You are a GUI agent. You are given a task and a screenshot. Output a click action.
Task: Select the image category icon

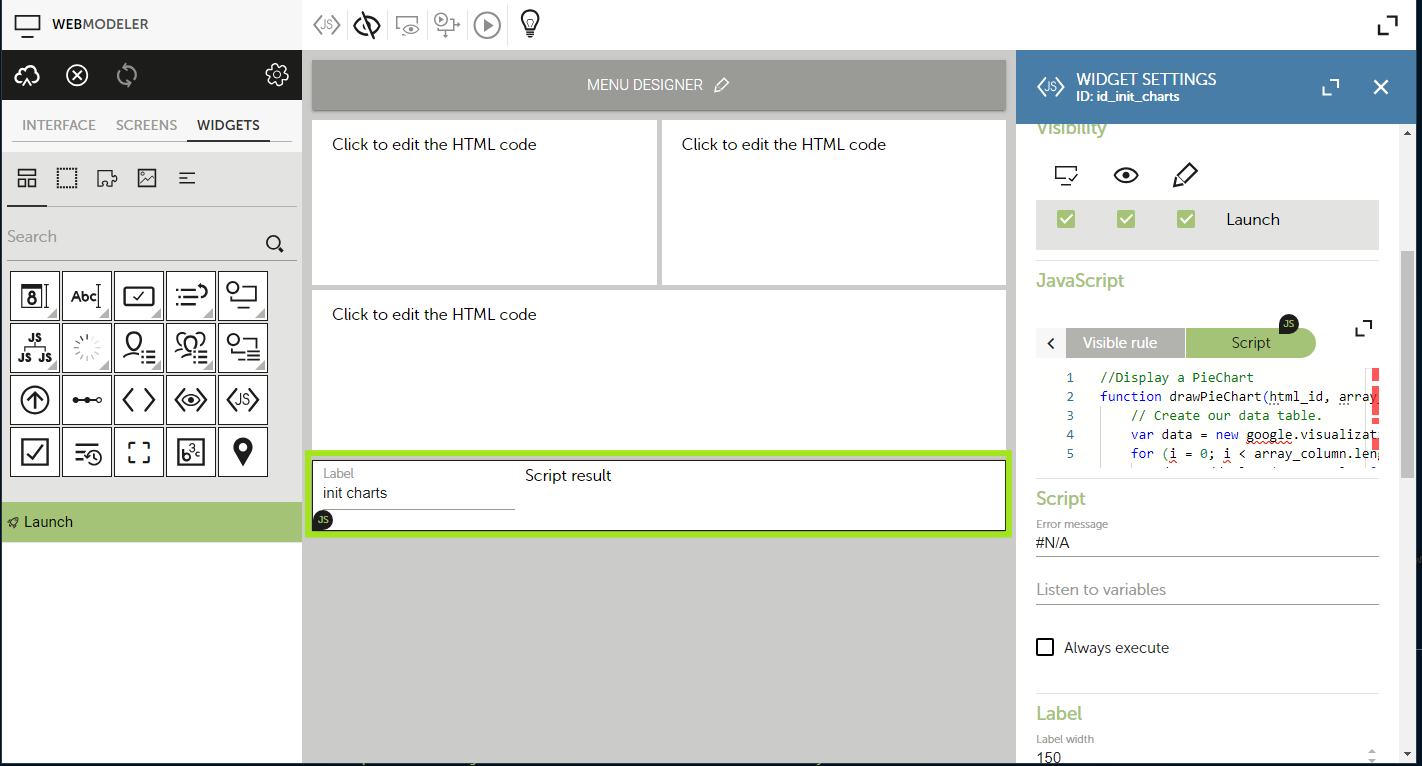click(x=147, y=178)
